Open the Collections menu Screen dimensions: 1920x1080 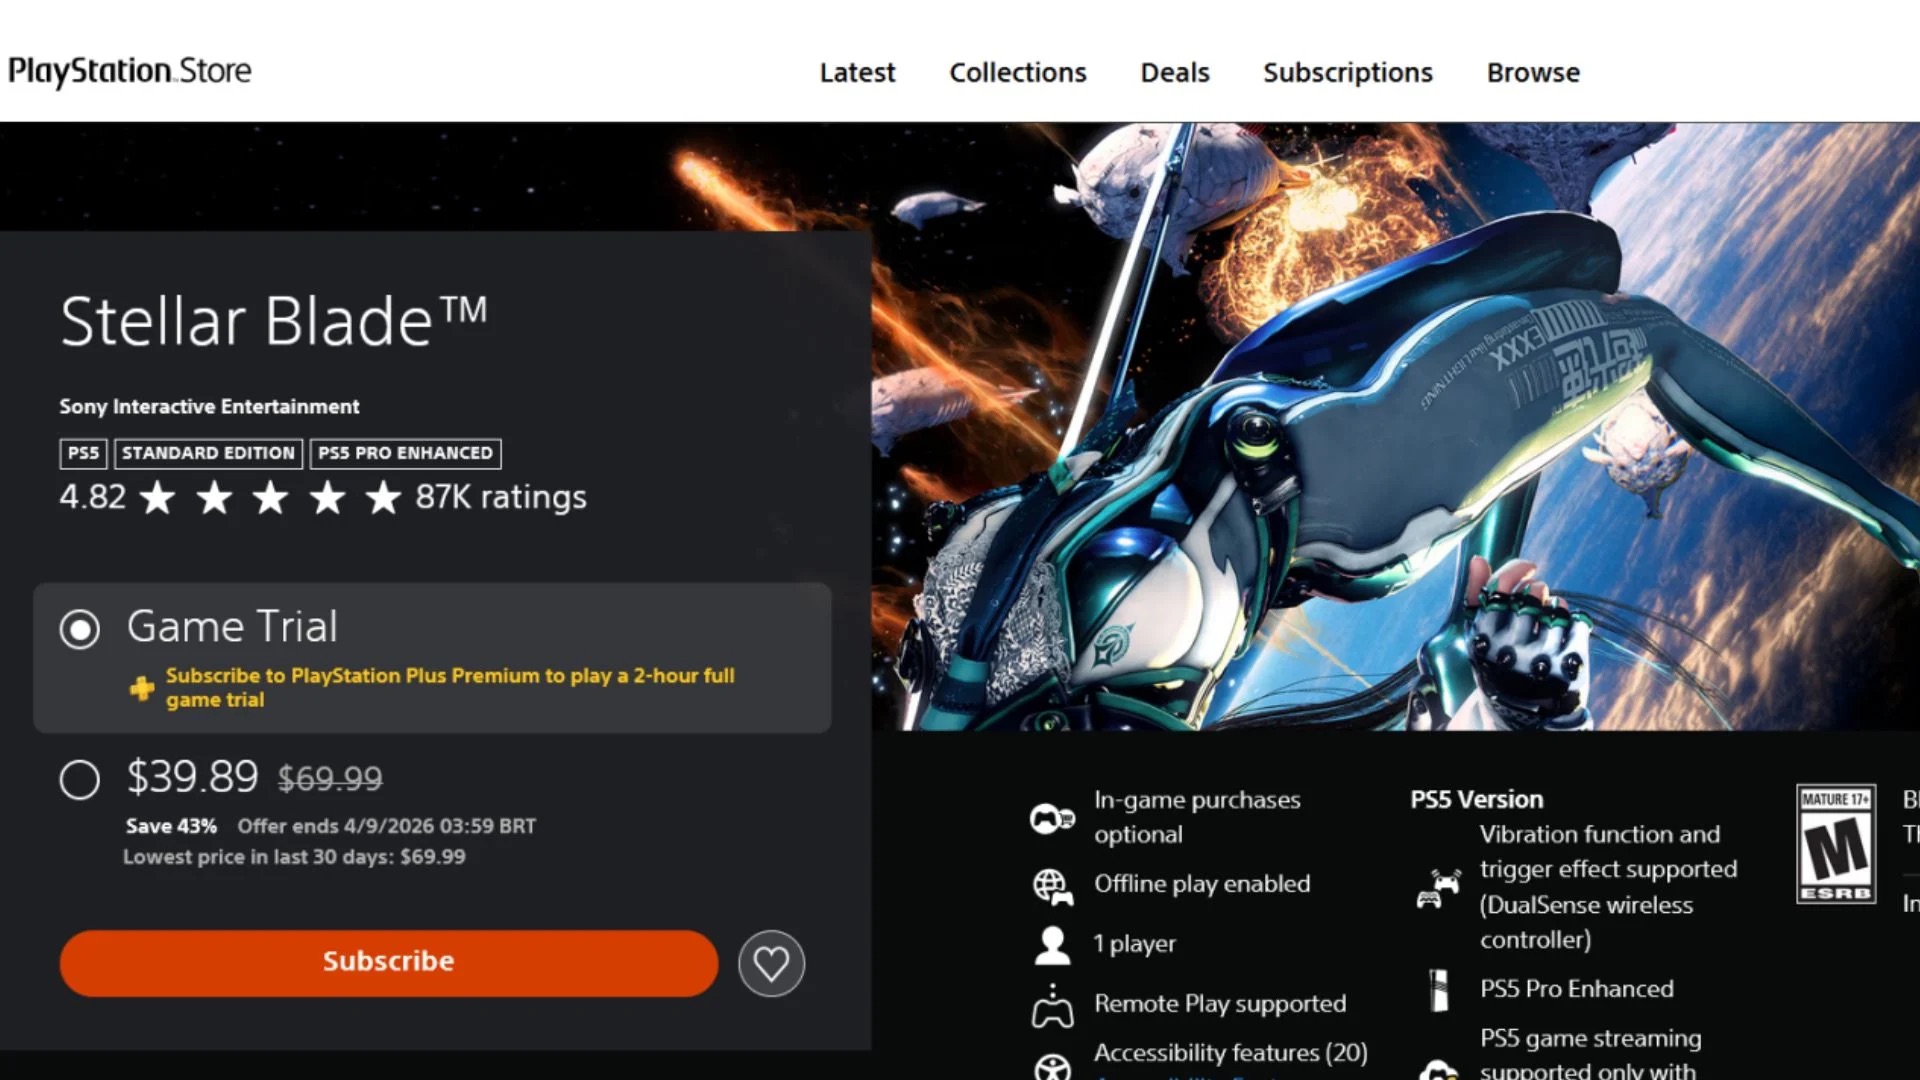point(1017,73)
